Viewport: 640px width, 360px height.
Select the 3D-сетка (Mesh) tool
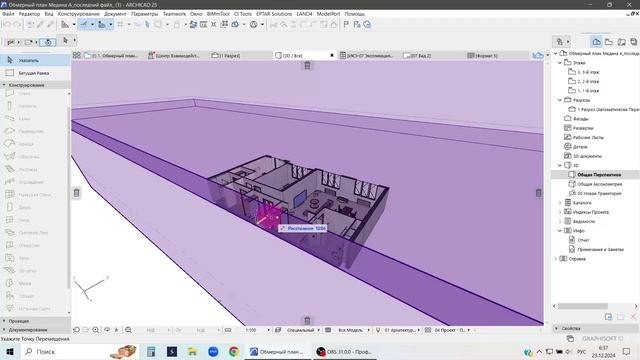[33, 271]
